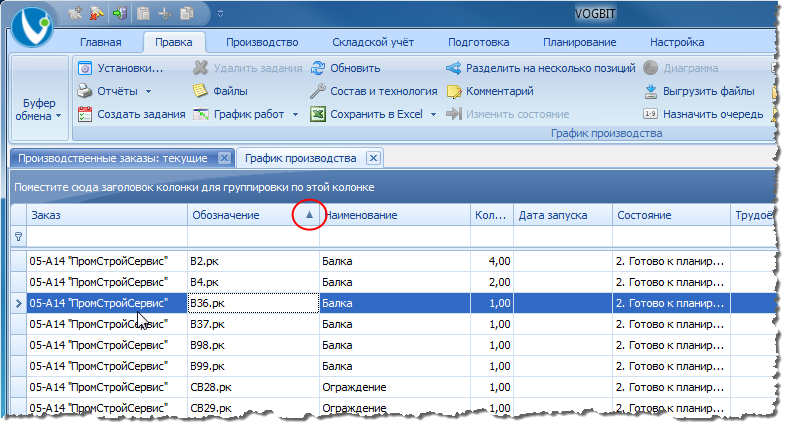Select the cell B99.рк
787x426 pixels.
pos(253,366)
